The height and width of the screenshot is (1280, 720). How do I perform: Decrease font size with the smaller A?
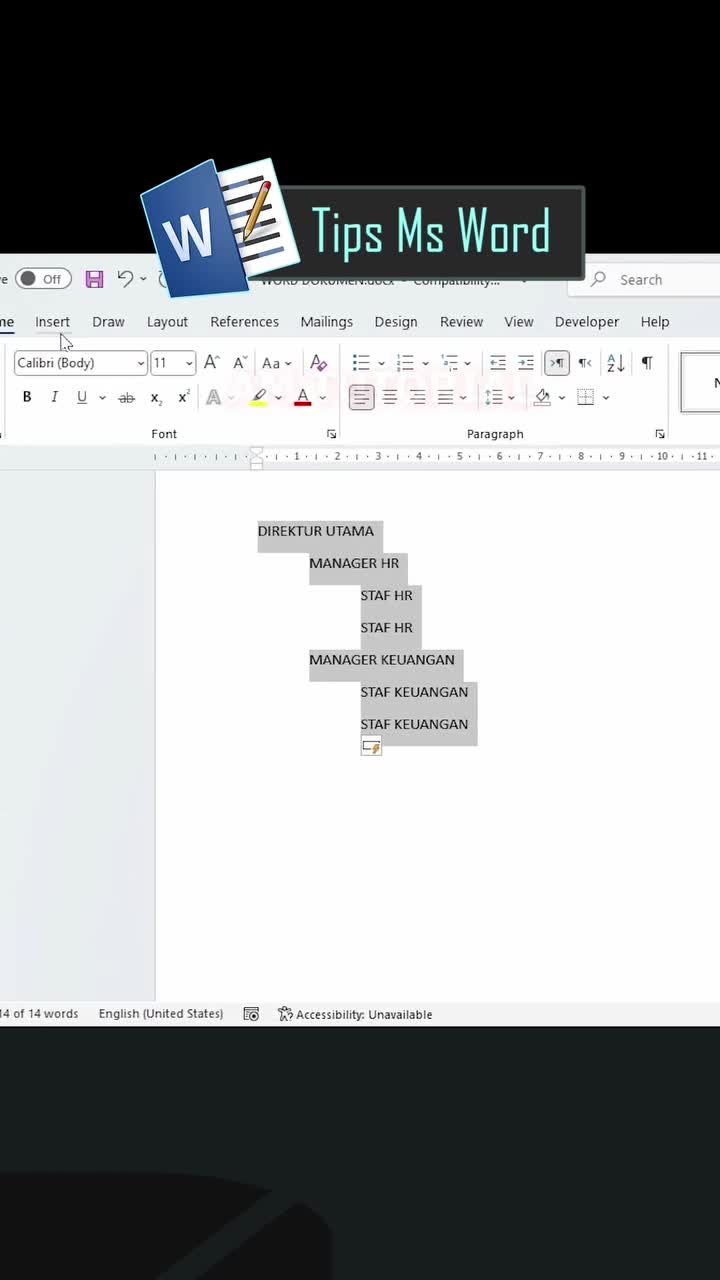tap(239, 362)
